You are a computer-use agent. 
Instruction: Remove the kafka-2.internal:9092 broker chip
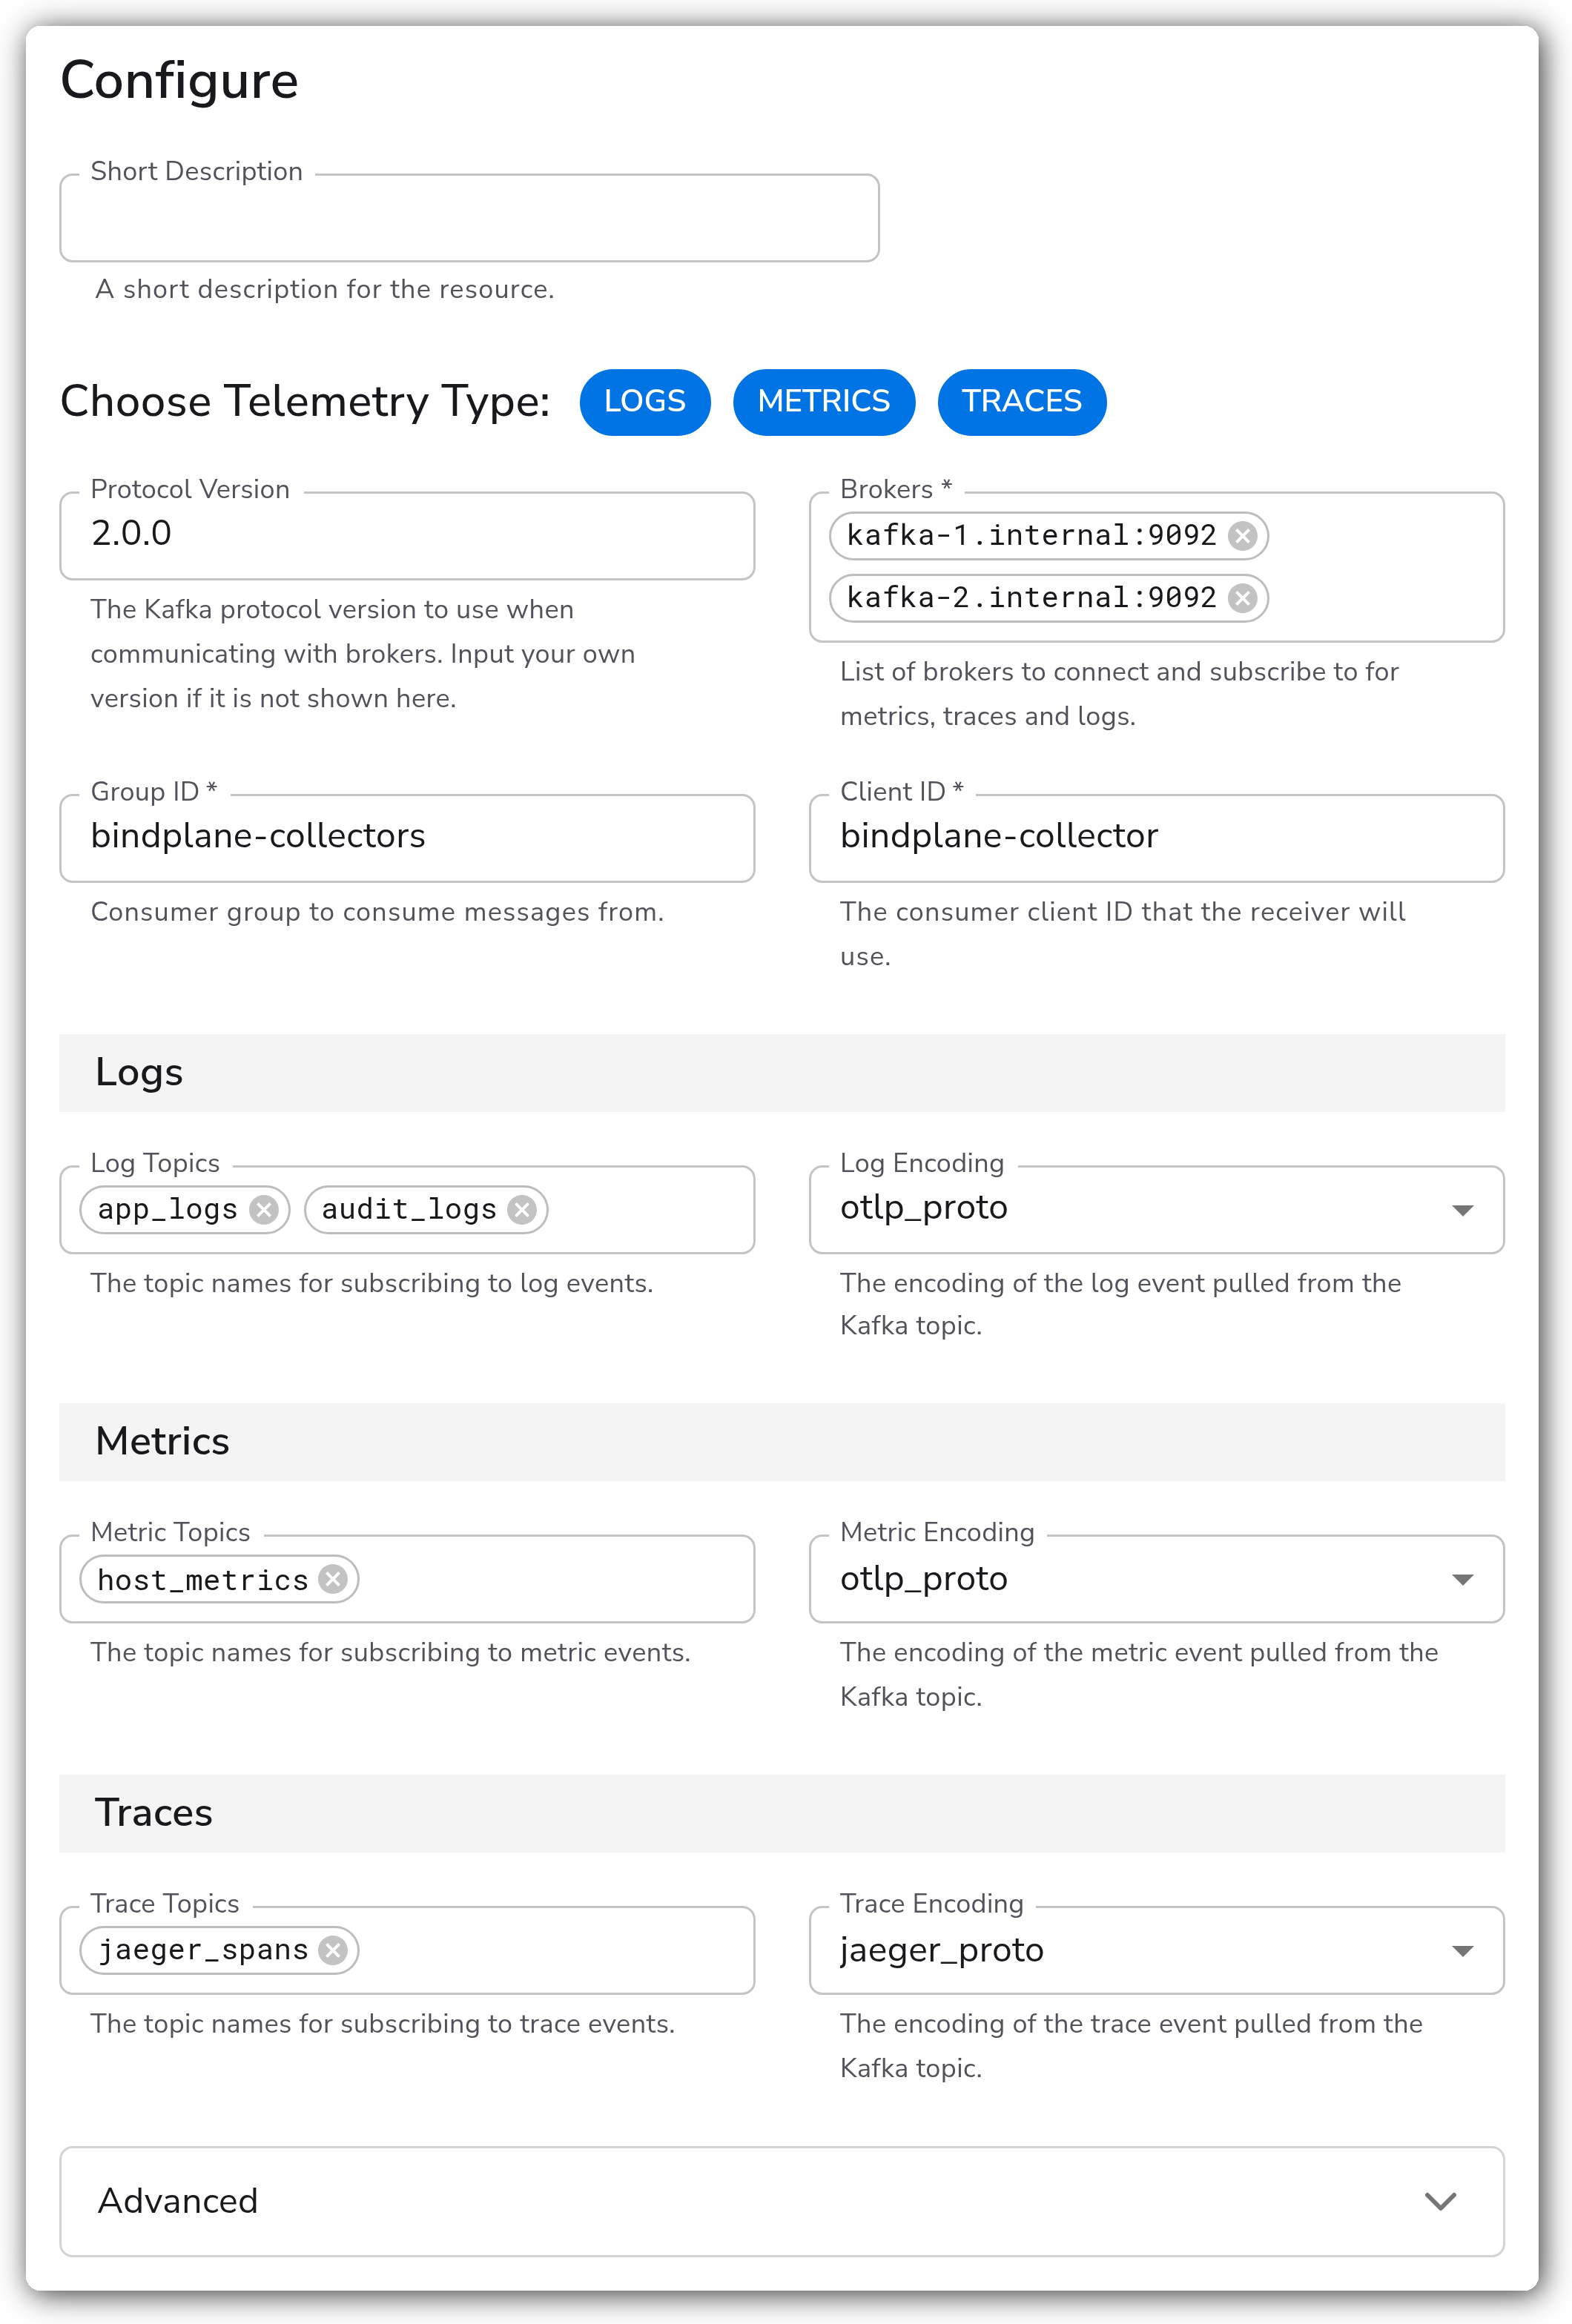1242,598
